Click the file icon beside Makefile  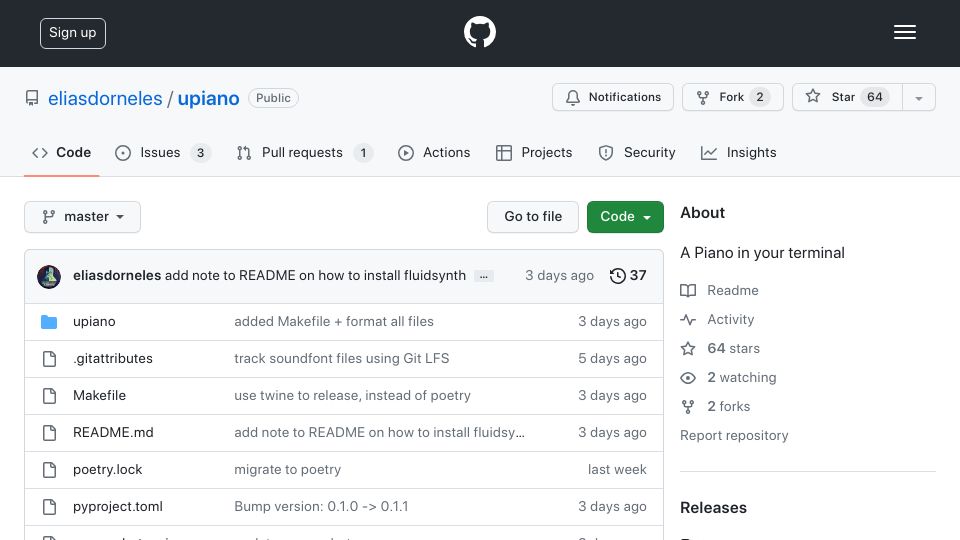[x=49, y=396]
